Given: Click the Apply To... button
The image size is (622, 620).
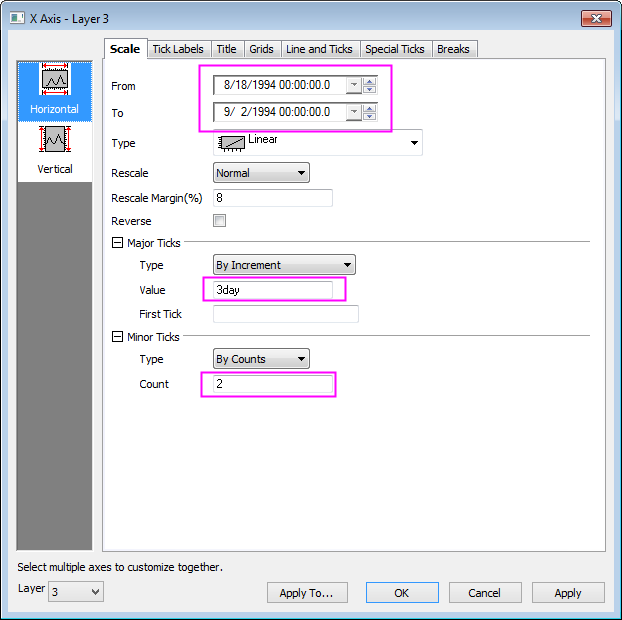Looking at the screenshot, I should (x=306, y=593).
